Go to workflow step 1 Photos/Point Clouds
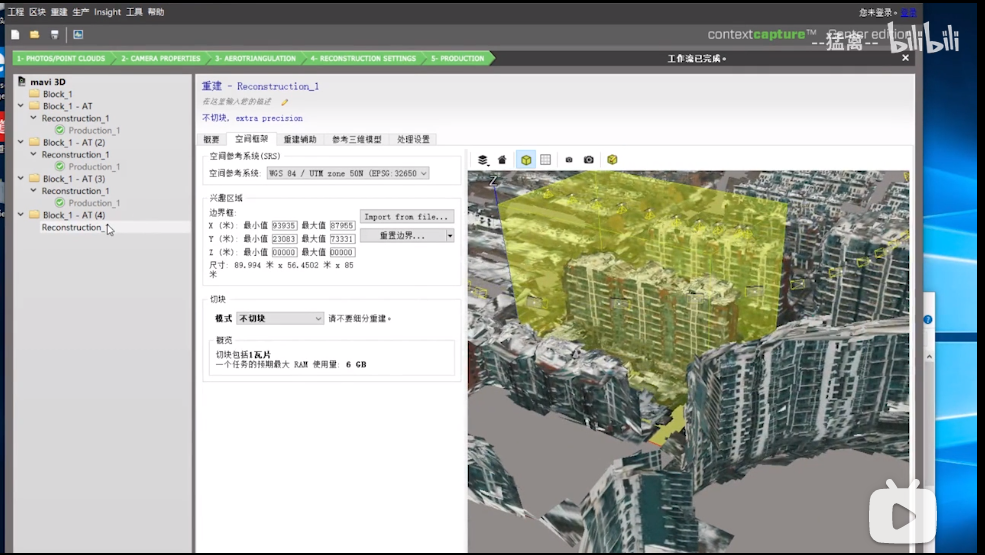The width and height of the screenshot is (985, 555). 61,58
